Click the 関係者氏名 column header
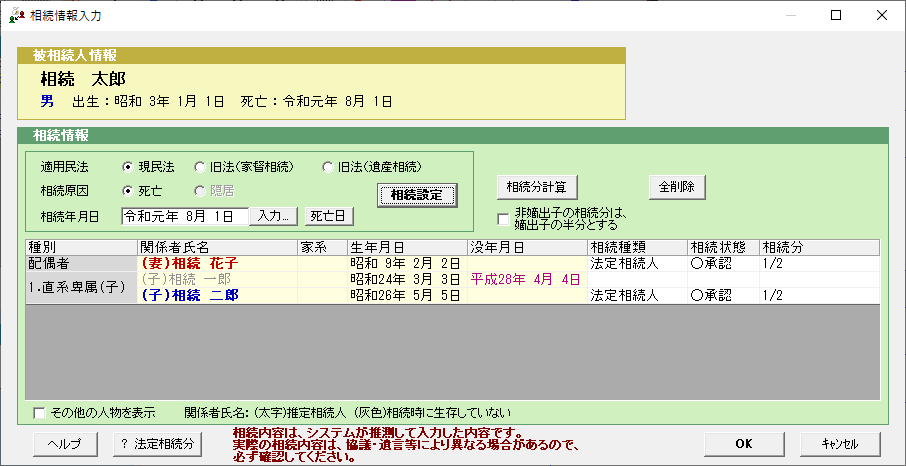The image size is (906, 466). [x=217, y=247]
